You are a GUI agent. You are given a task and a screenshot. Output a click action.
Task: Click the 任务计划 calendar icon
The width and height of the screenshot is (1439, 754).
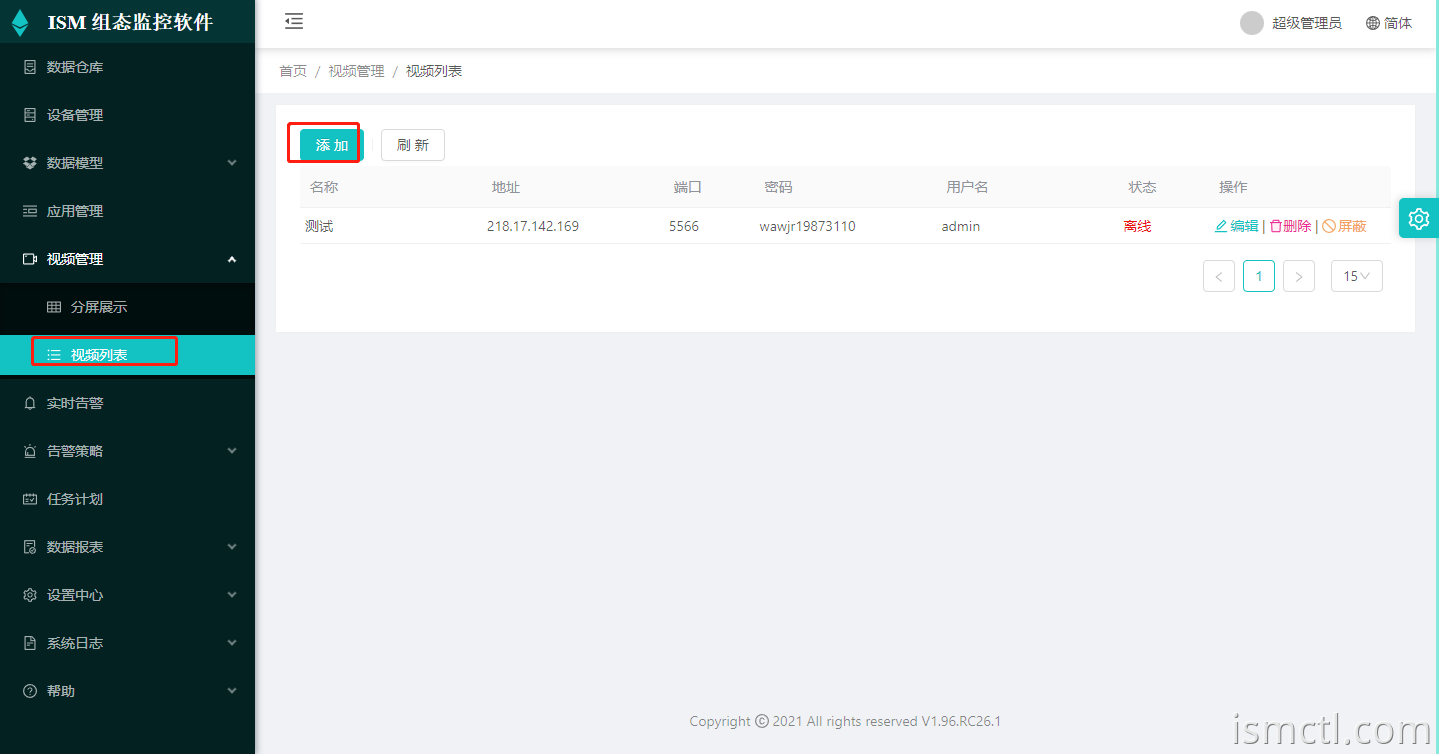pyautogui.click(x=30, y=499)
